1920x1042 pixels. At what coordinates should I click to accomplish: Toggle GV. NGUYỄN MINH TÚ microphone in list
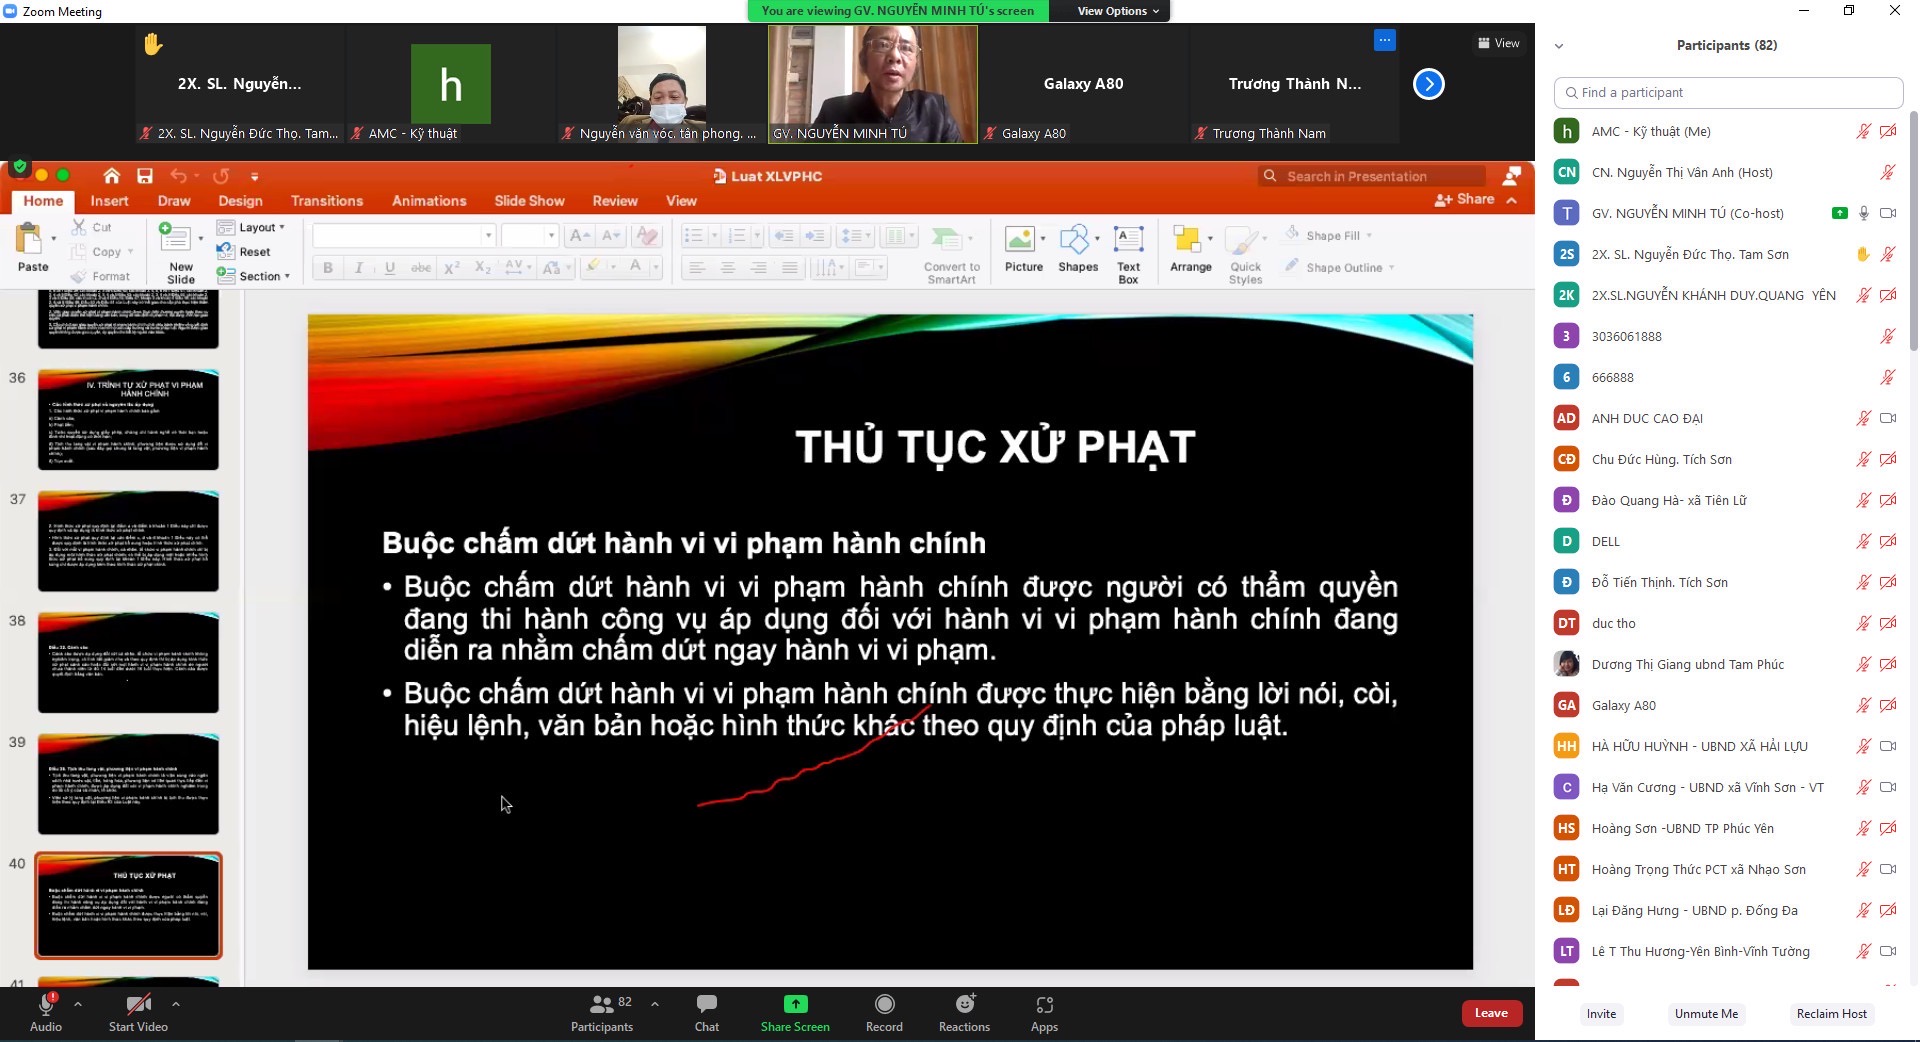(x=1863, y=213)
